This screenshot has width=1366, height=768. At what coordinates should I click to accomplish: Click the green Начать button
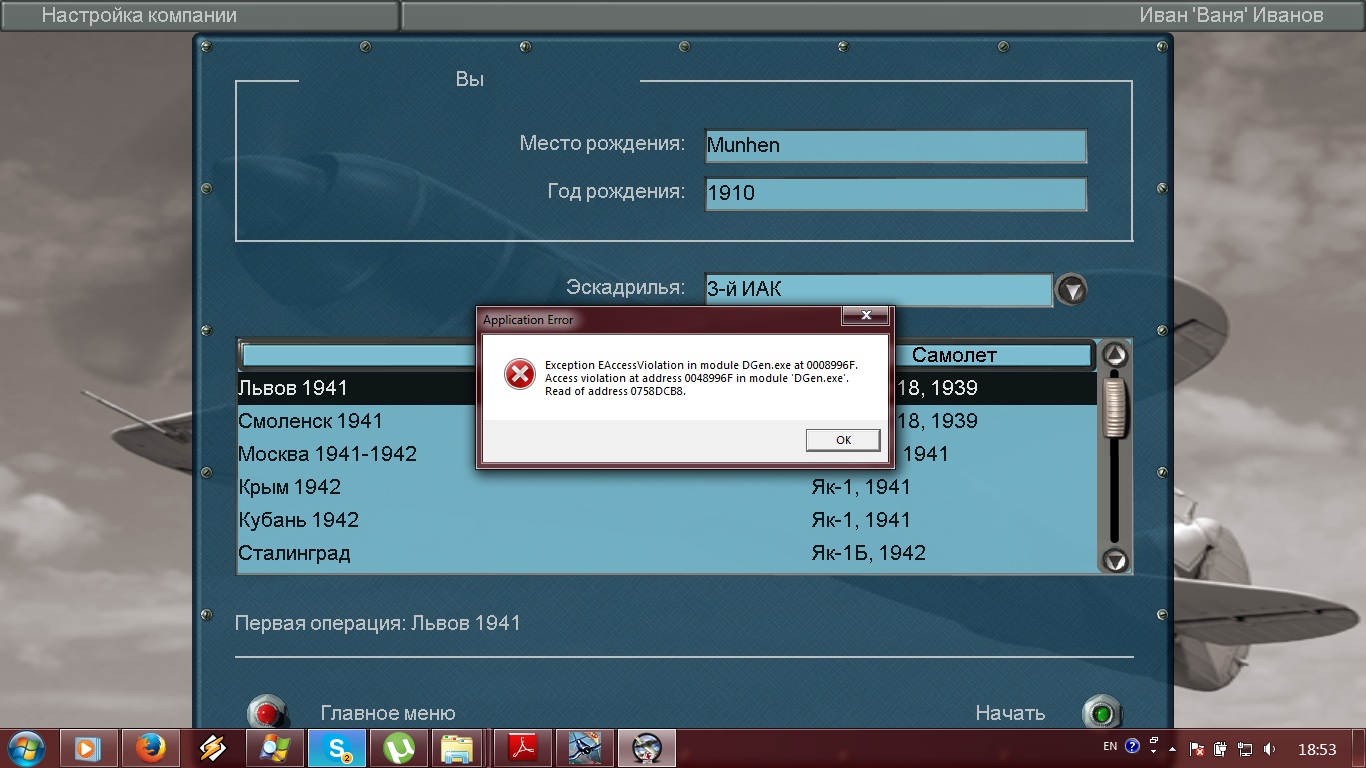coord(1102,713)
